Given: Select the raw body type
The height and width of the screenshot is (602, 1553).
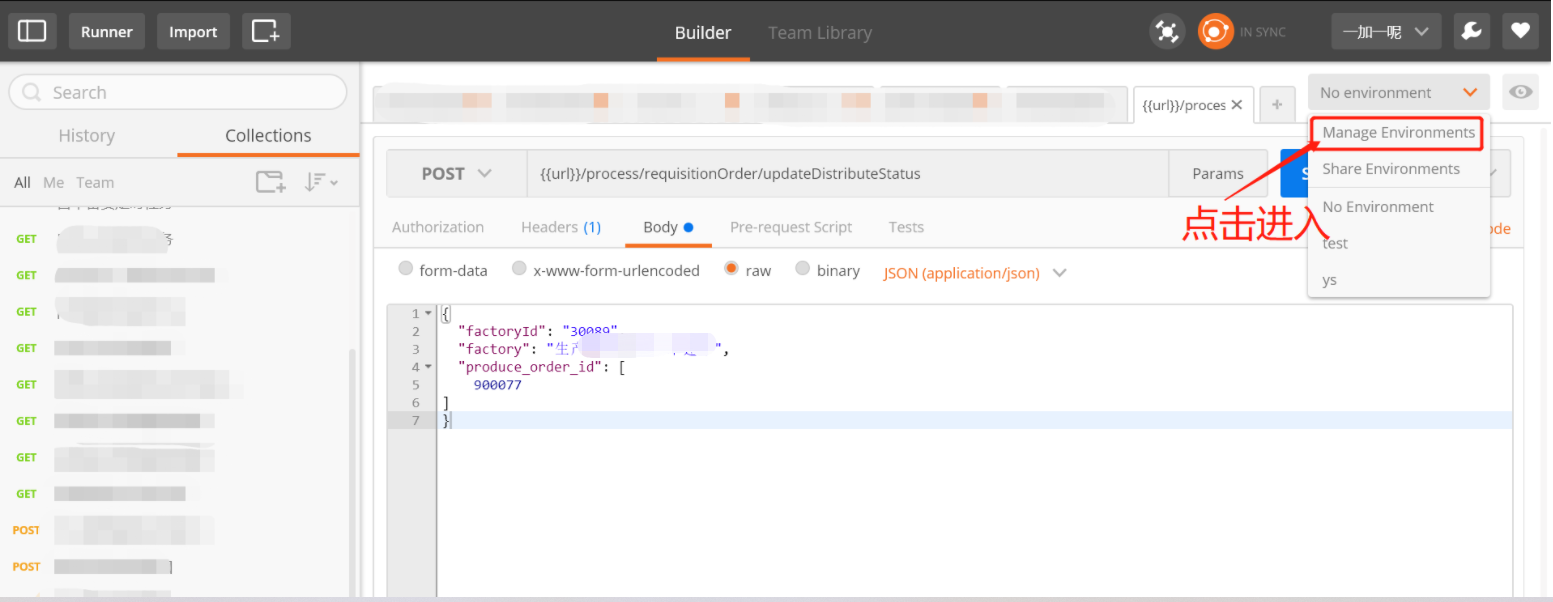Looking at the screenshot, I should pyautogui.click(x=731, y=269).
